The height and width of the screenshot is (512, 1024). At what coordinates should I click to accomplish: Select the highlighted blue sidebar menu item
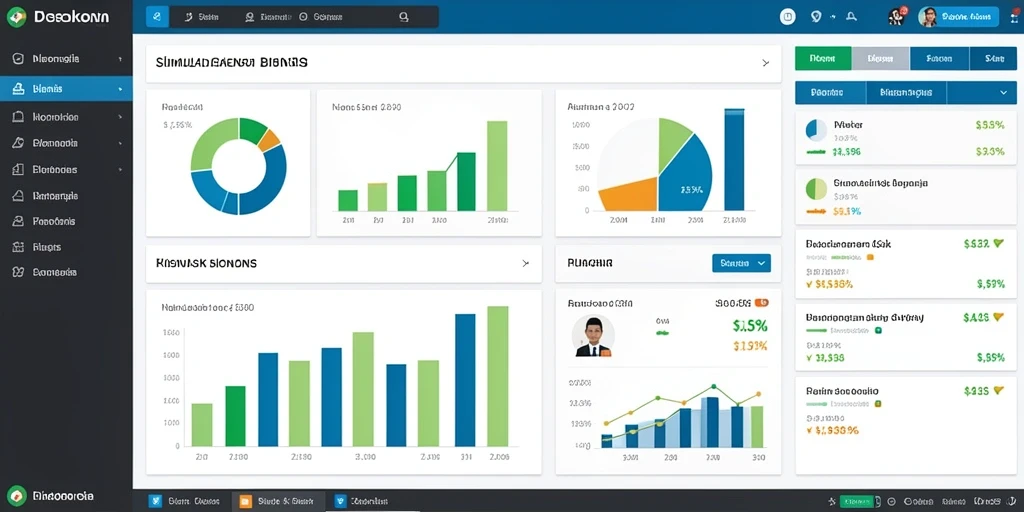point(66,88)
